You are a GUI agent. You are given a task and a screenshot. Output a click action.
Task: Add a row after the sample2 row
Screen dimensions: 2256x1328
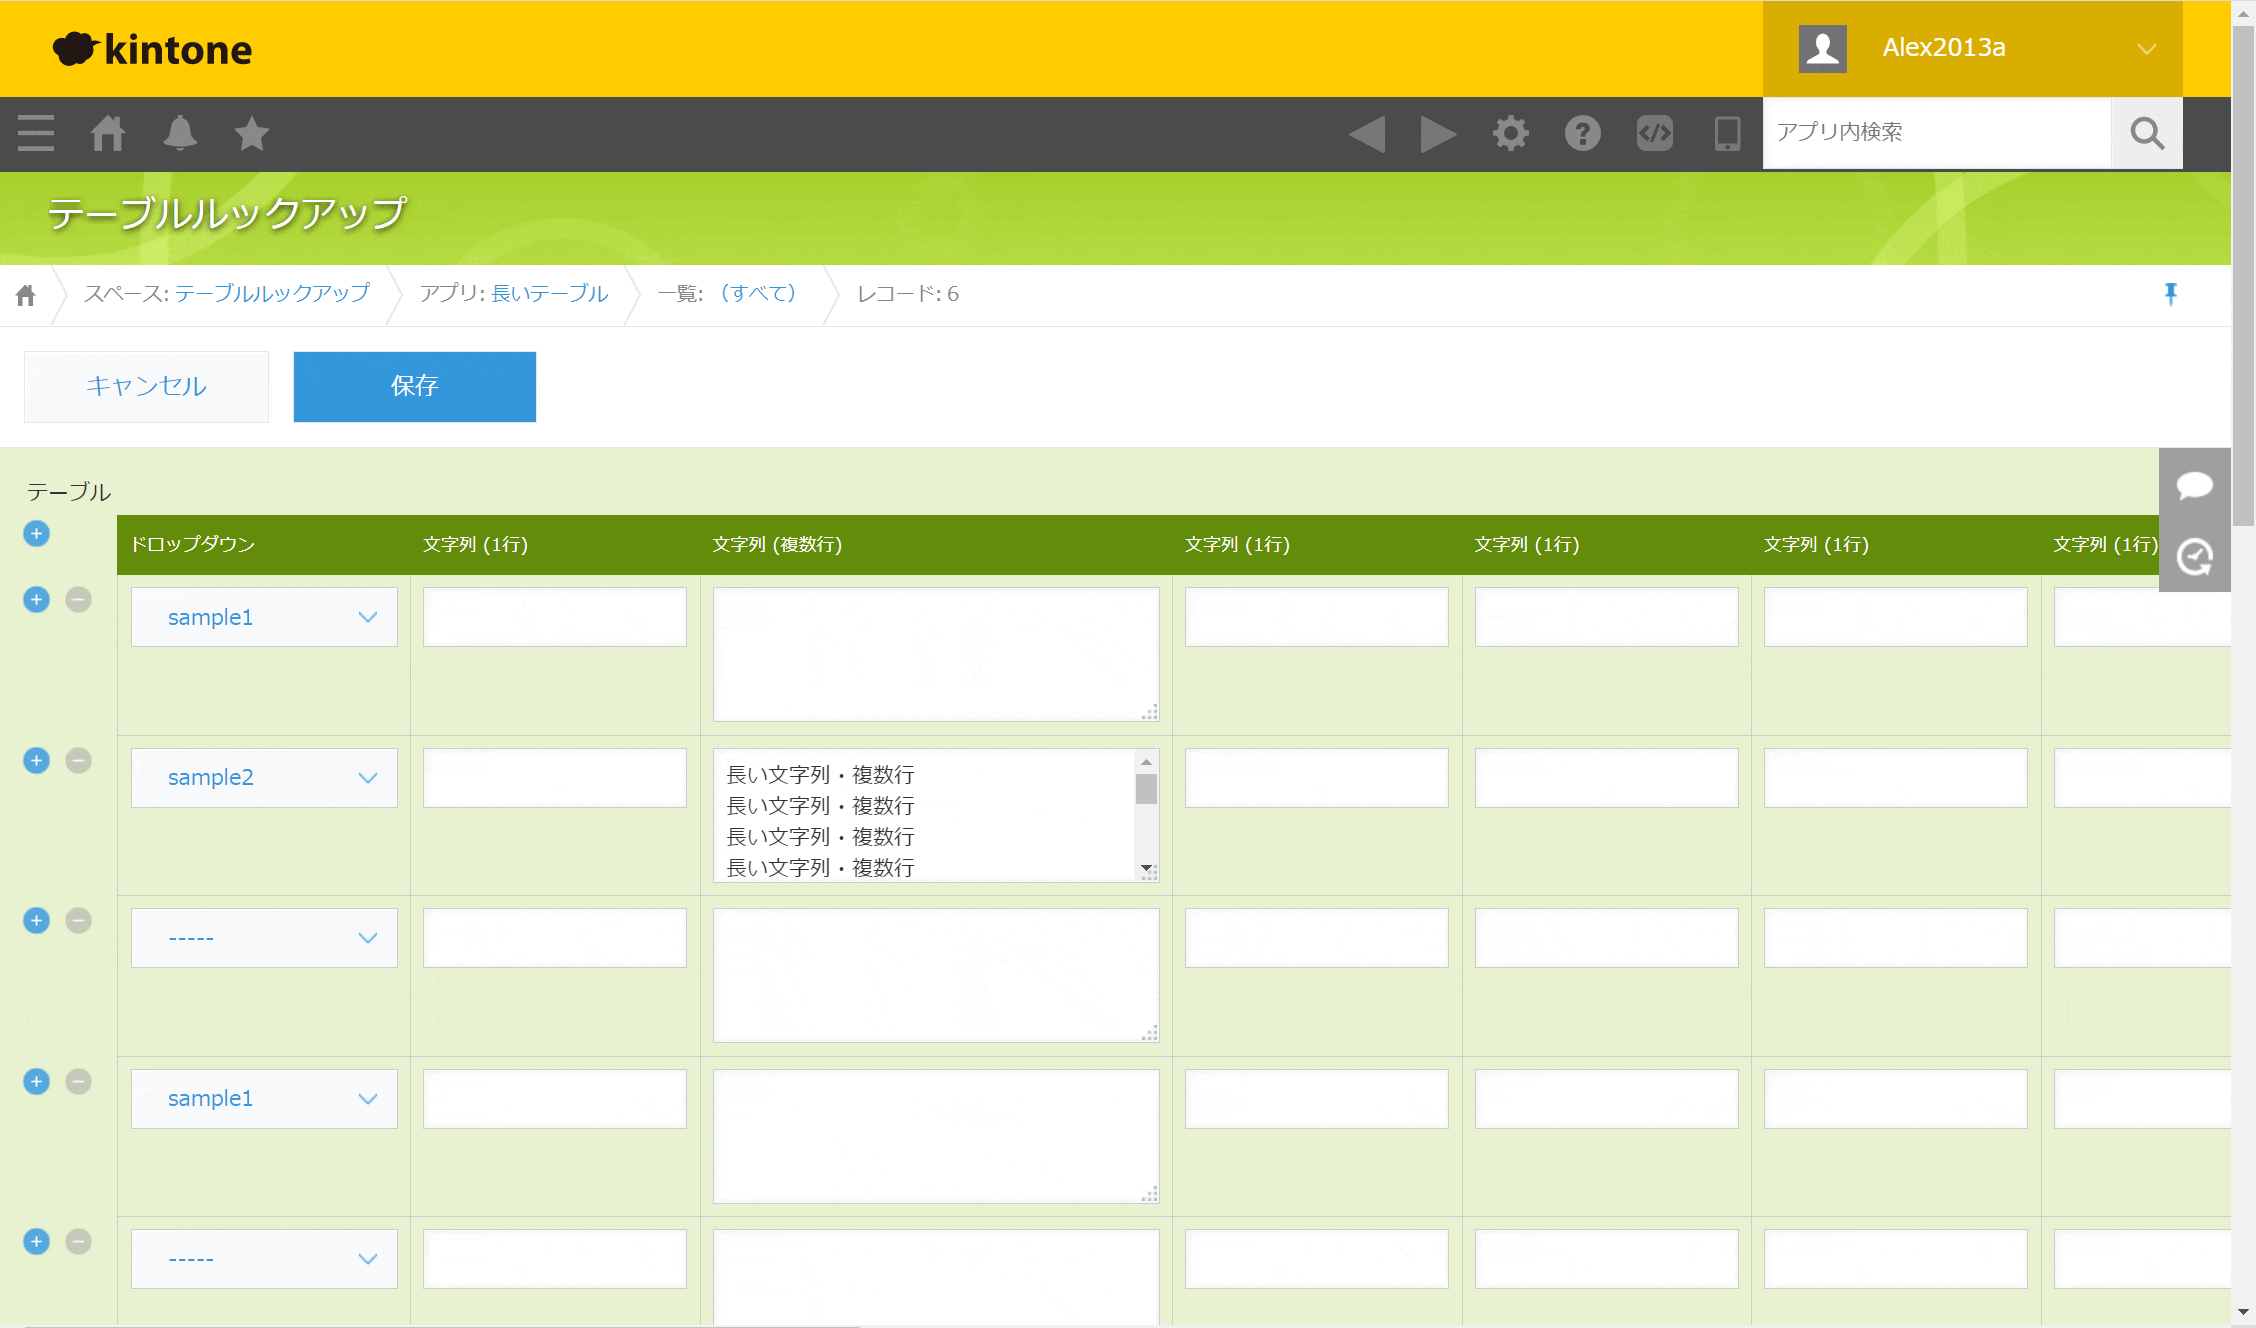[x=36, y=760]
